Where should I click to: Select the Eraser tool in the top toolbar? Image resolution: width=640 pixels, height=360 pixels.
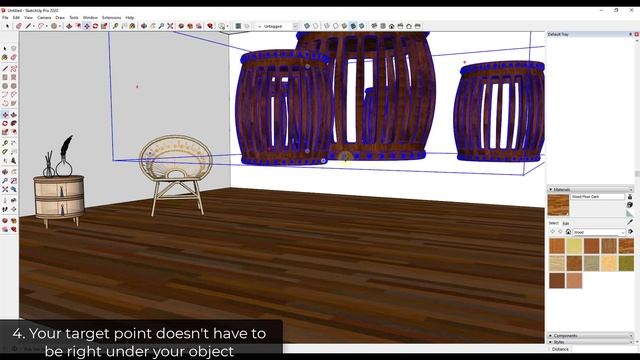19,26
